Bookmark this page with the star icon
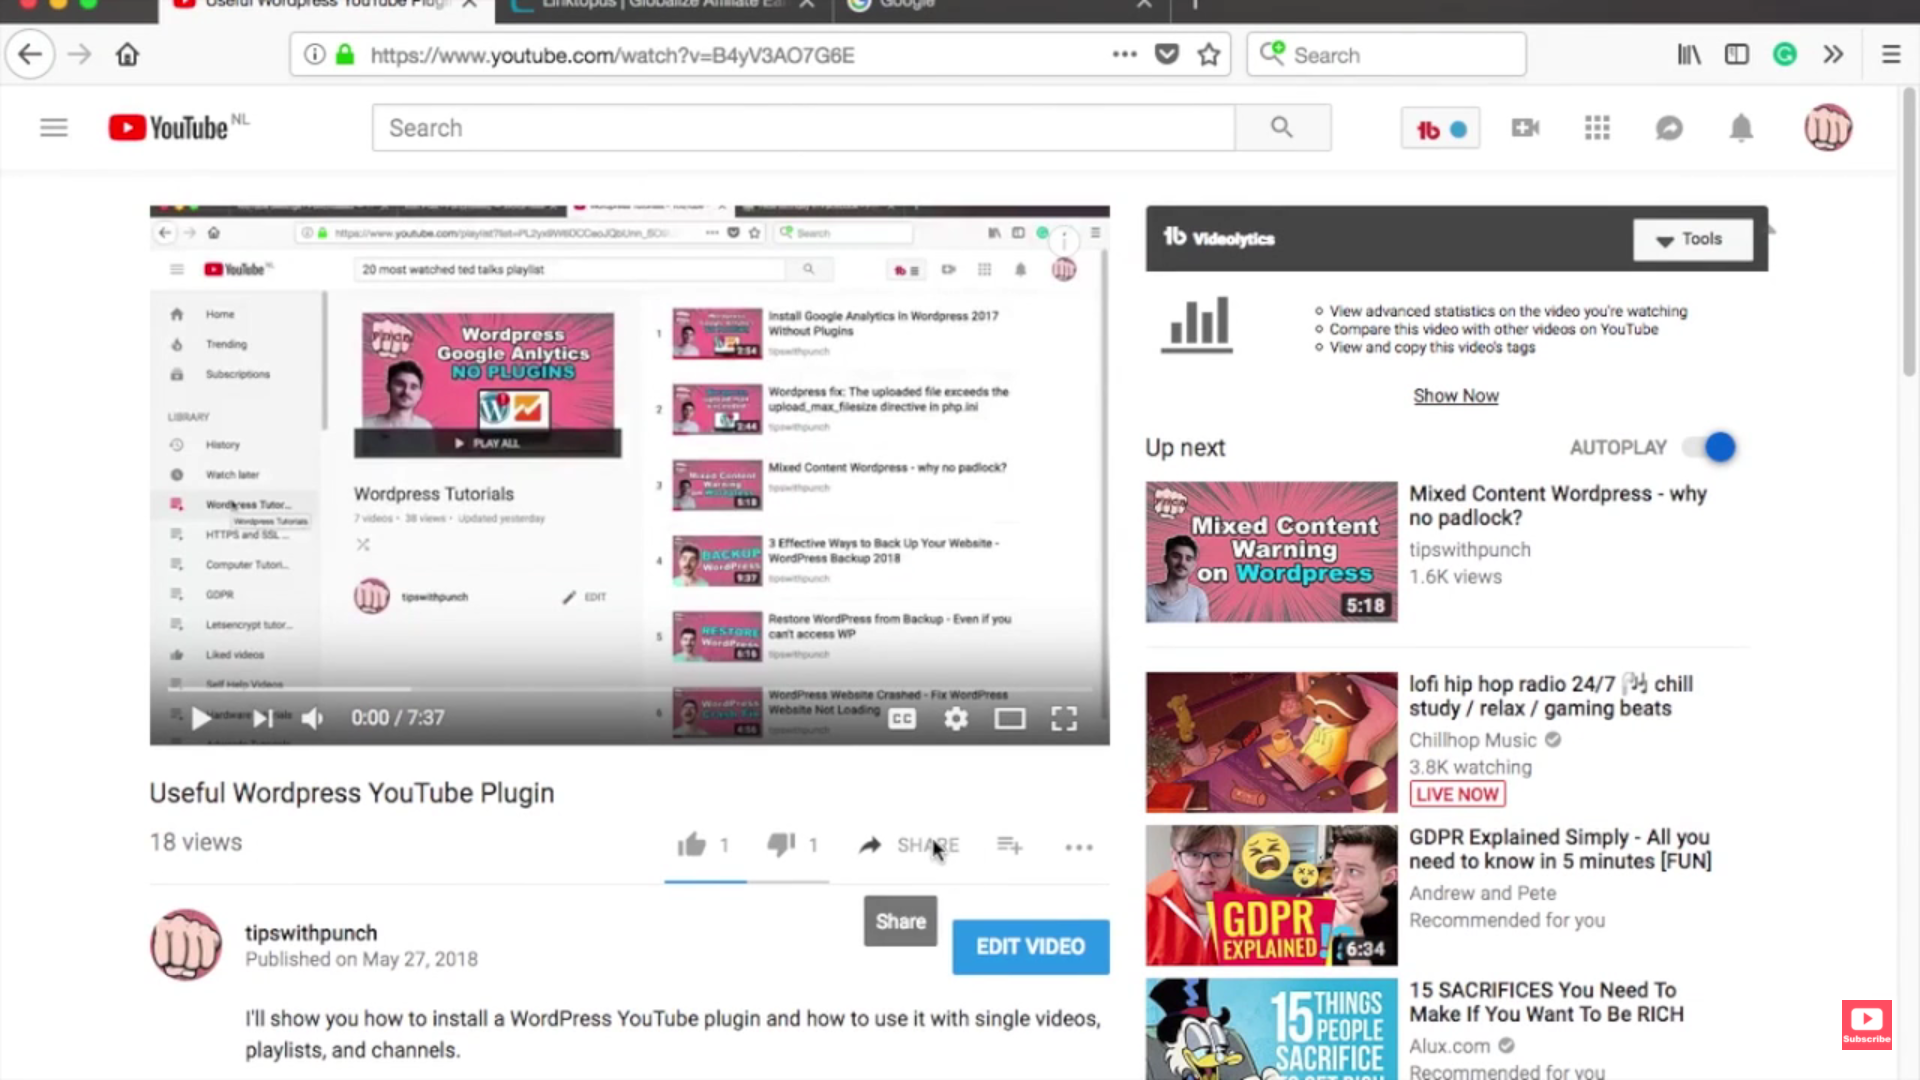Screen dimensions: 1920x1080 pyautogui.click(x=1209, y=54)
